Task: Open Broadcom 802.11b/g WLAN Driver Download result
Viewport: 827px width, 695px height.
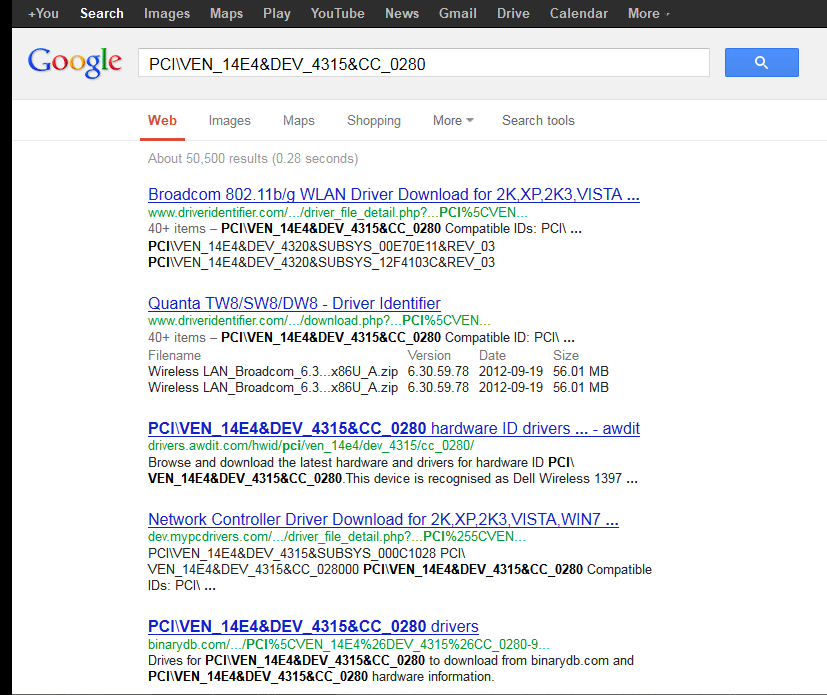Action: (393, 195)
